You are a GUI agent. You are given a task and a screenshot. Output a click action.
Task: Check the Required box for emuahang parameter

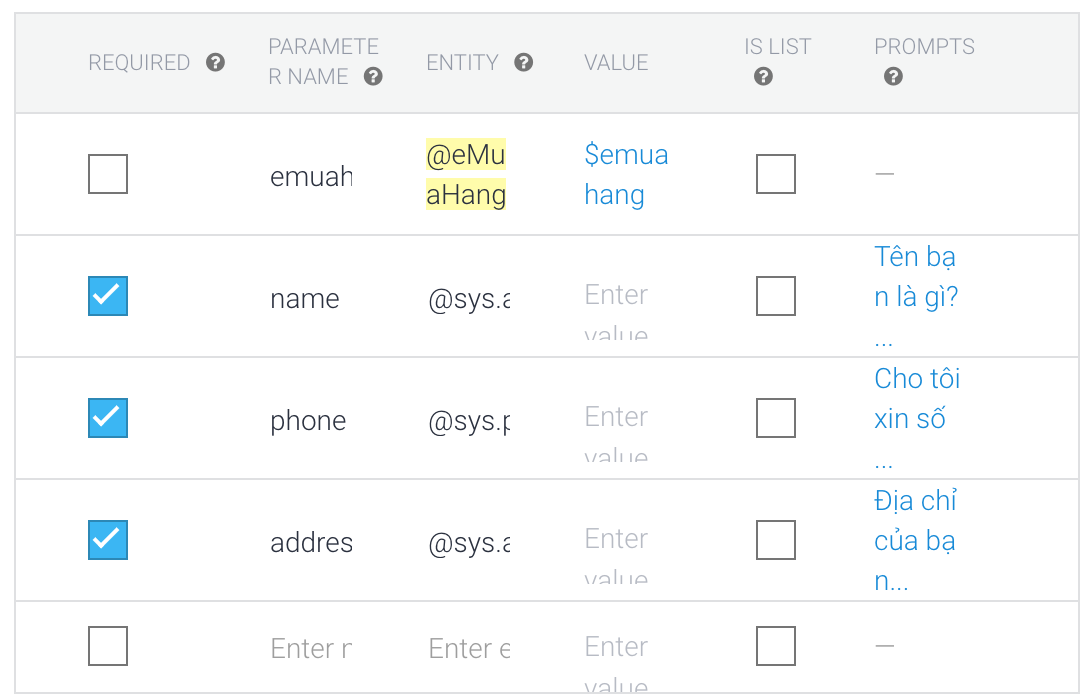108,174
